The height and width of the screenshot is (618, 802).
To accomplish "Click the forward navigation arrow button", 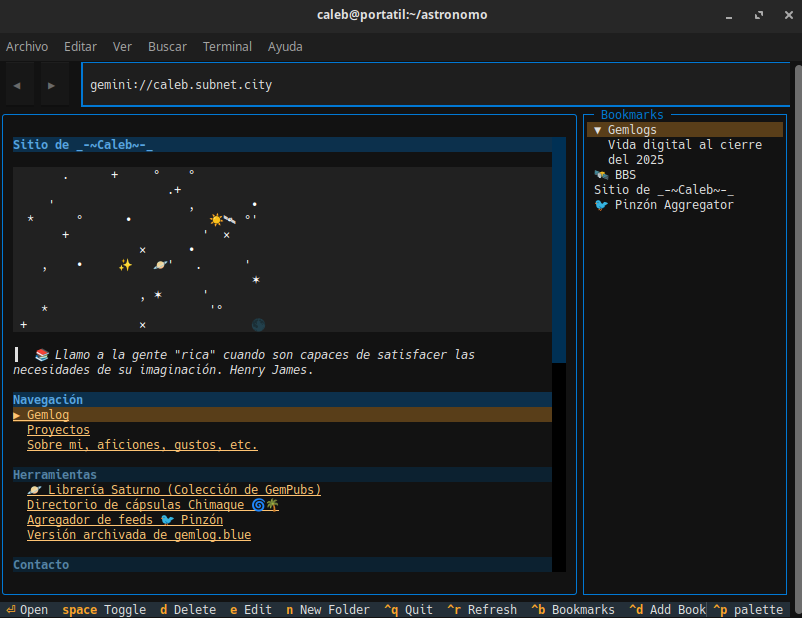I will coord(51,85).
